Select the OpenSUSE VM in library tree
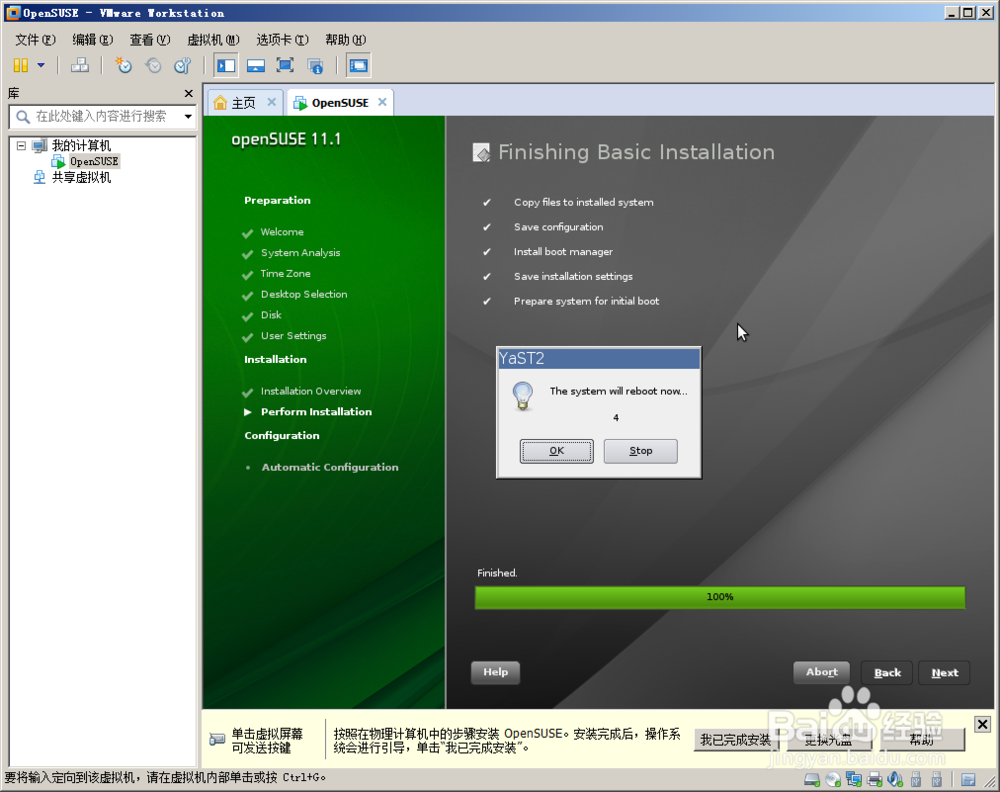The height and width of the screenshot is (792, 1000). [x=94, y=161]
